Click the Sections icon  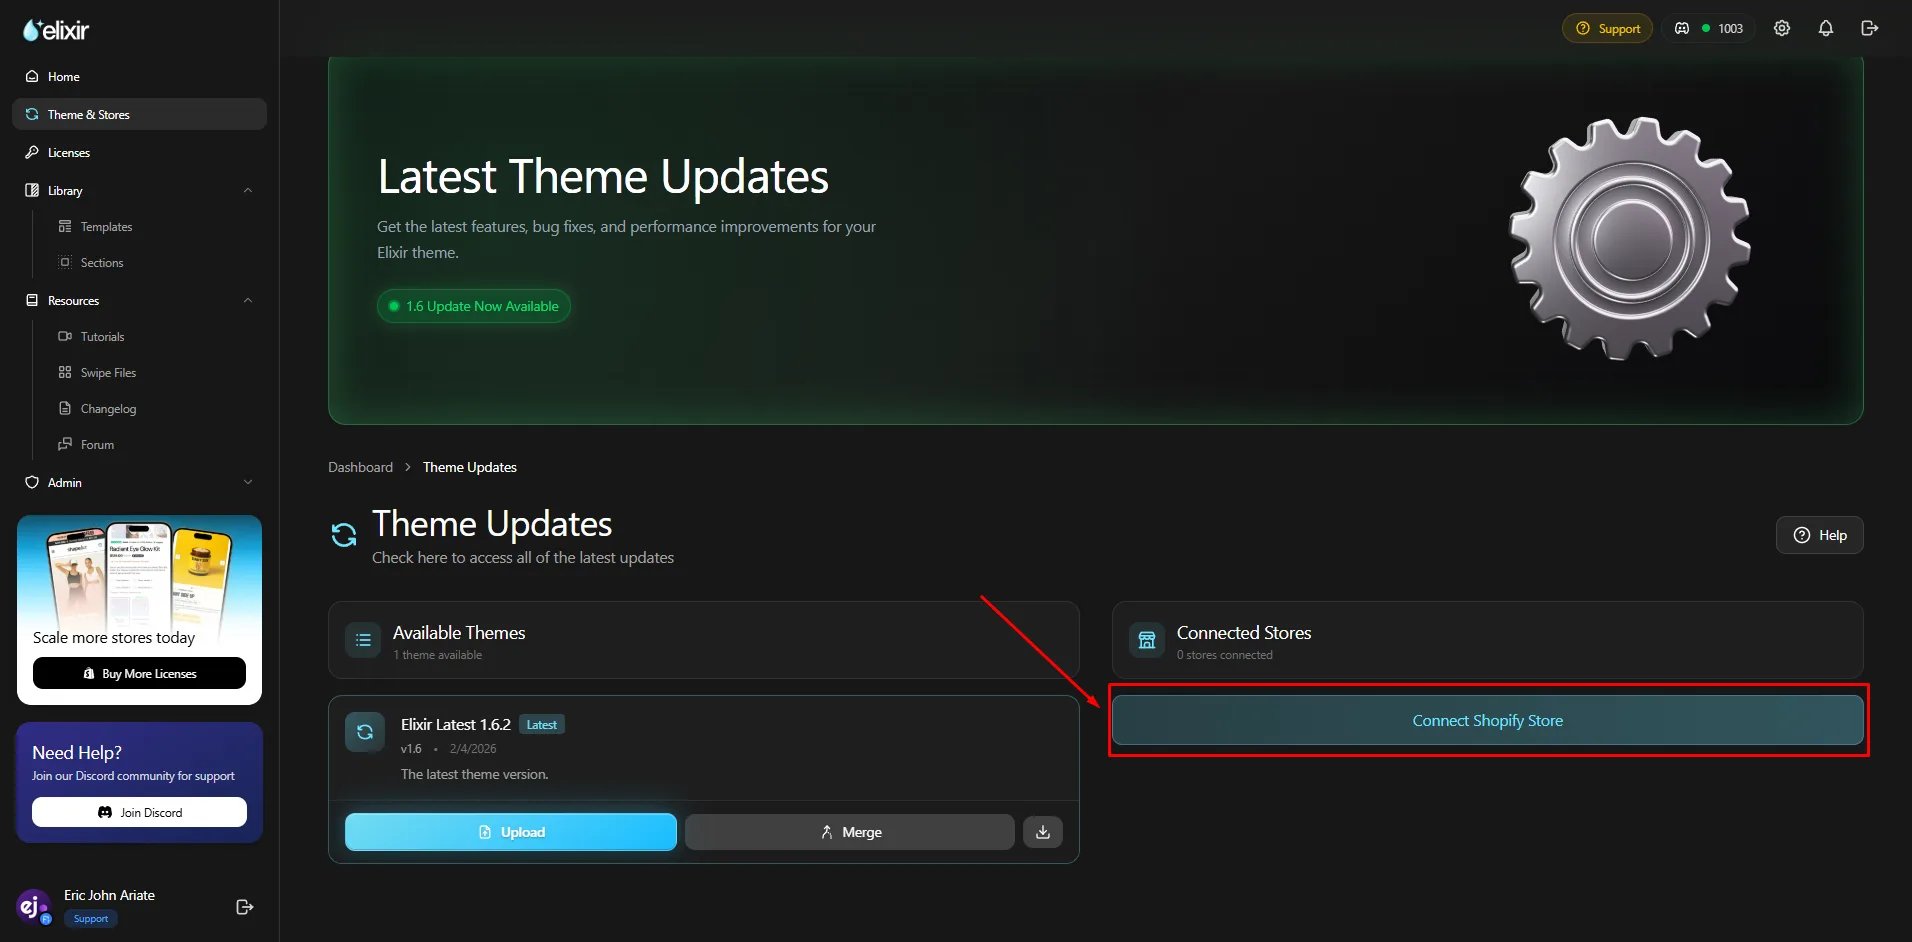[65, 262]
